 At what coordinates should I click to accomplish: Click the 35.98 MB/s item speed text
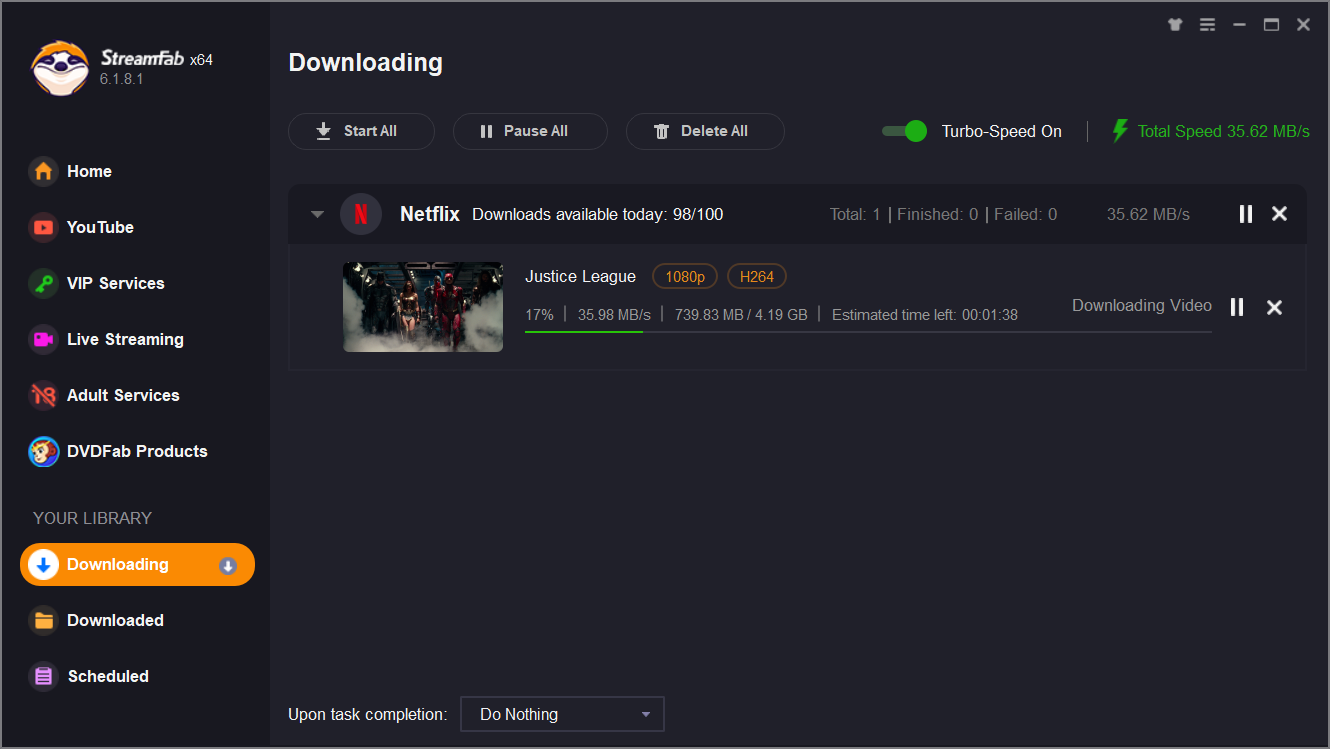(x=614, y=315)
